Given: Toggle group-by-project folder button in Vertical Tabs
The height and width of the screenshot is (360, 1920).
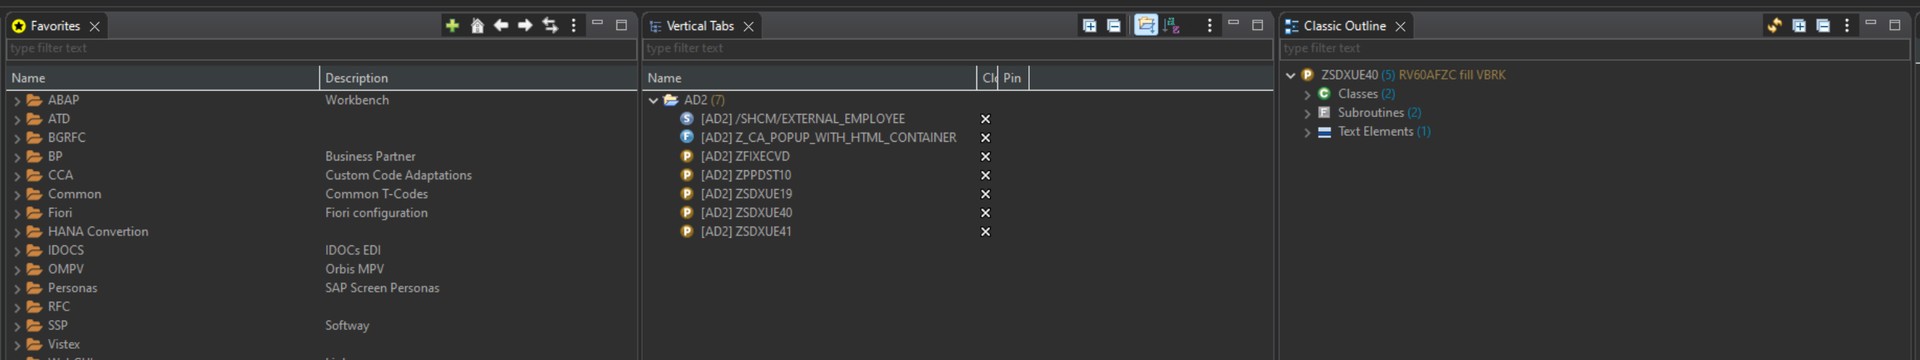Looking at the screenshot, I should point(1146,26).
